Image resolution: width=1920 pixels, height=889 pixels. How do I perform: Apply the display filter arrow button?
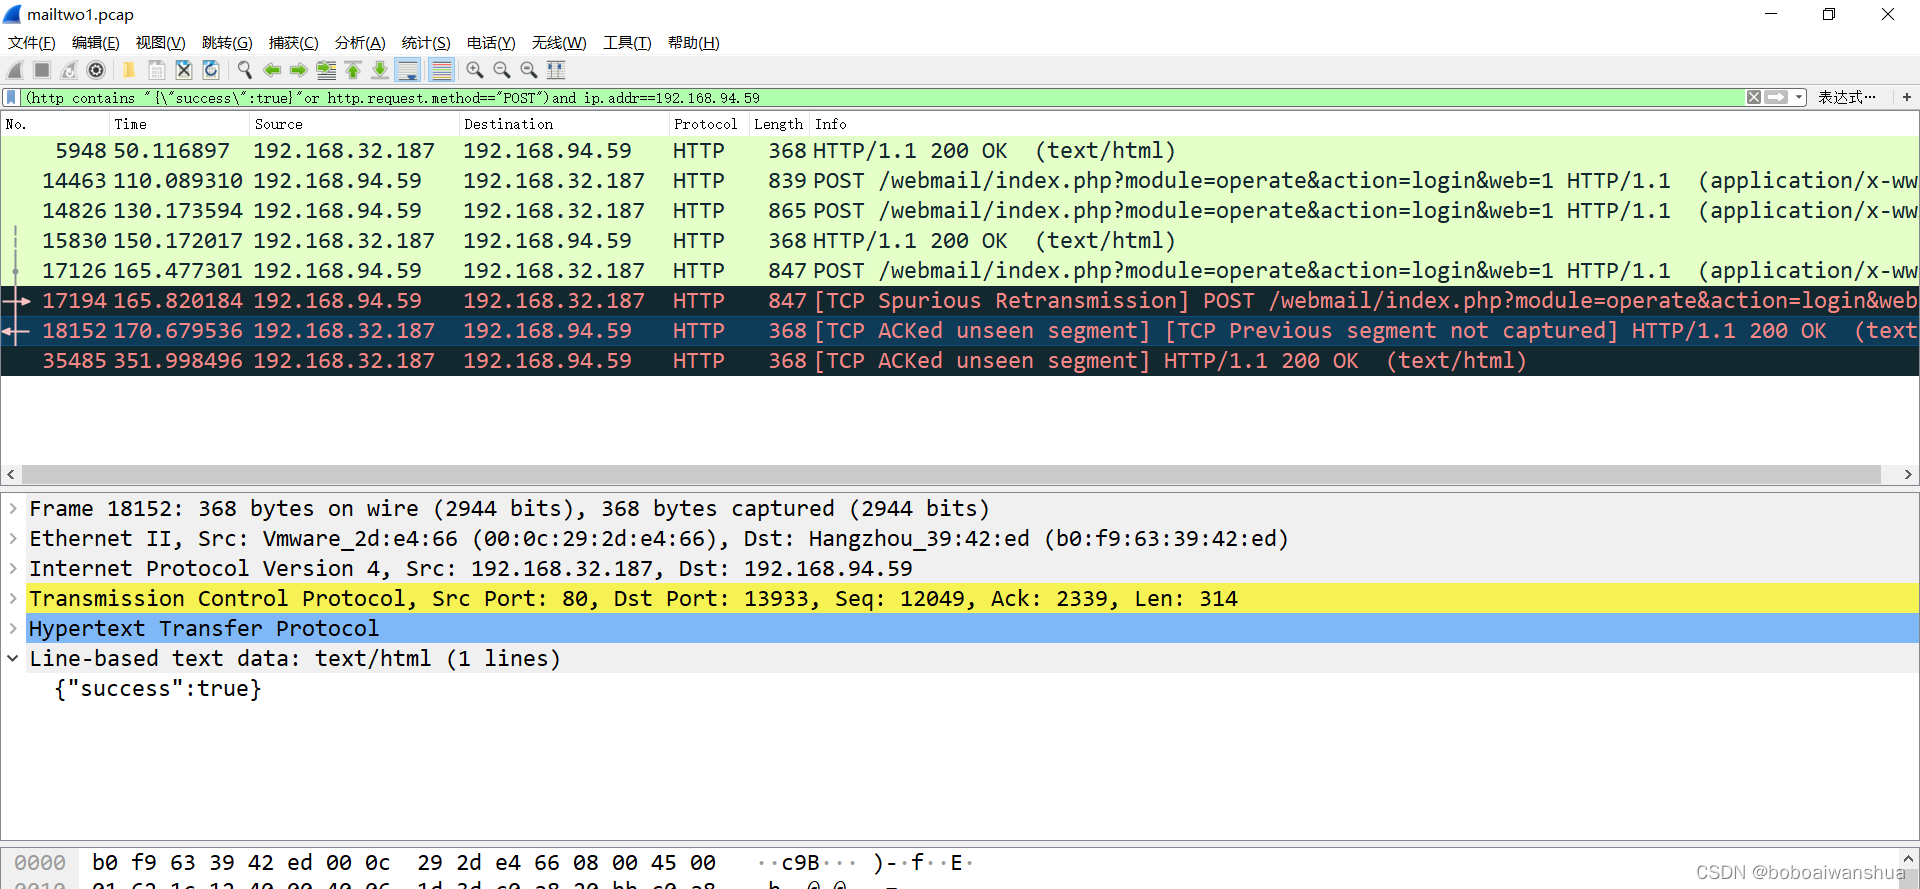[1776, 97]
